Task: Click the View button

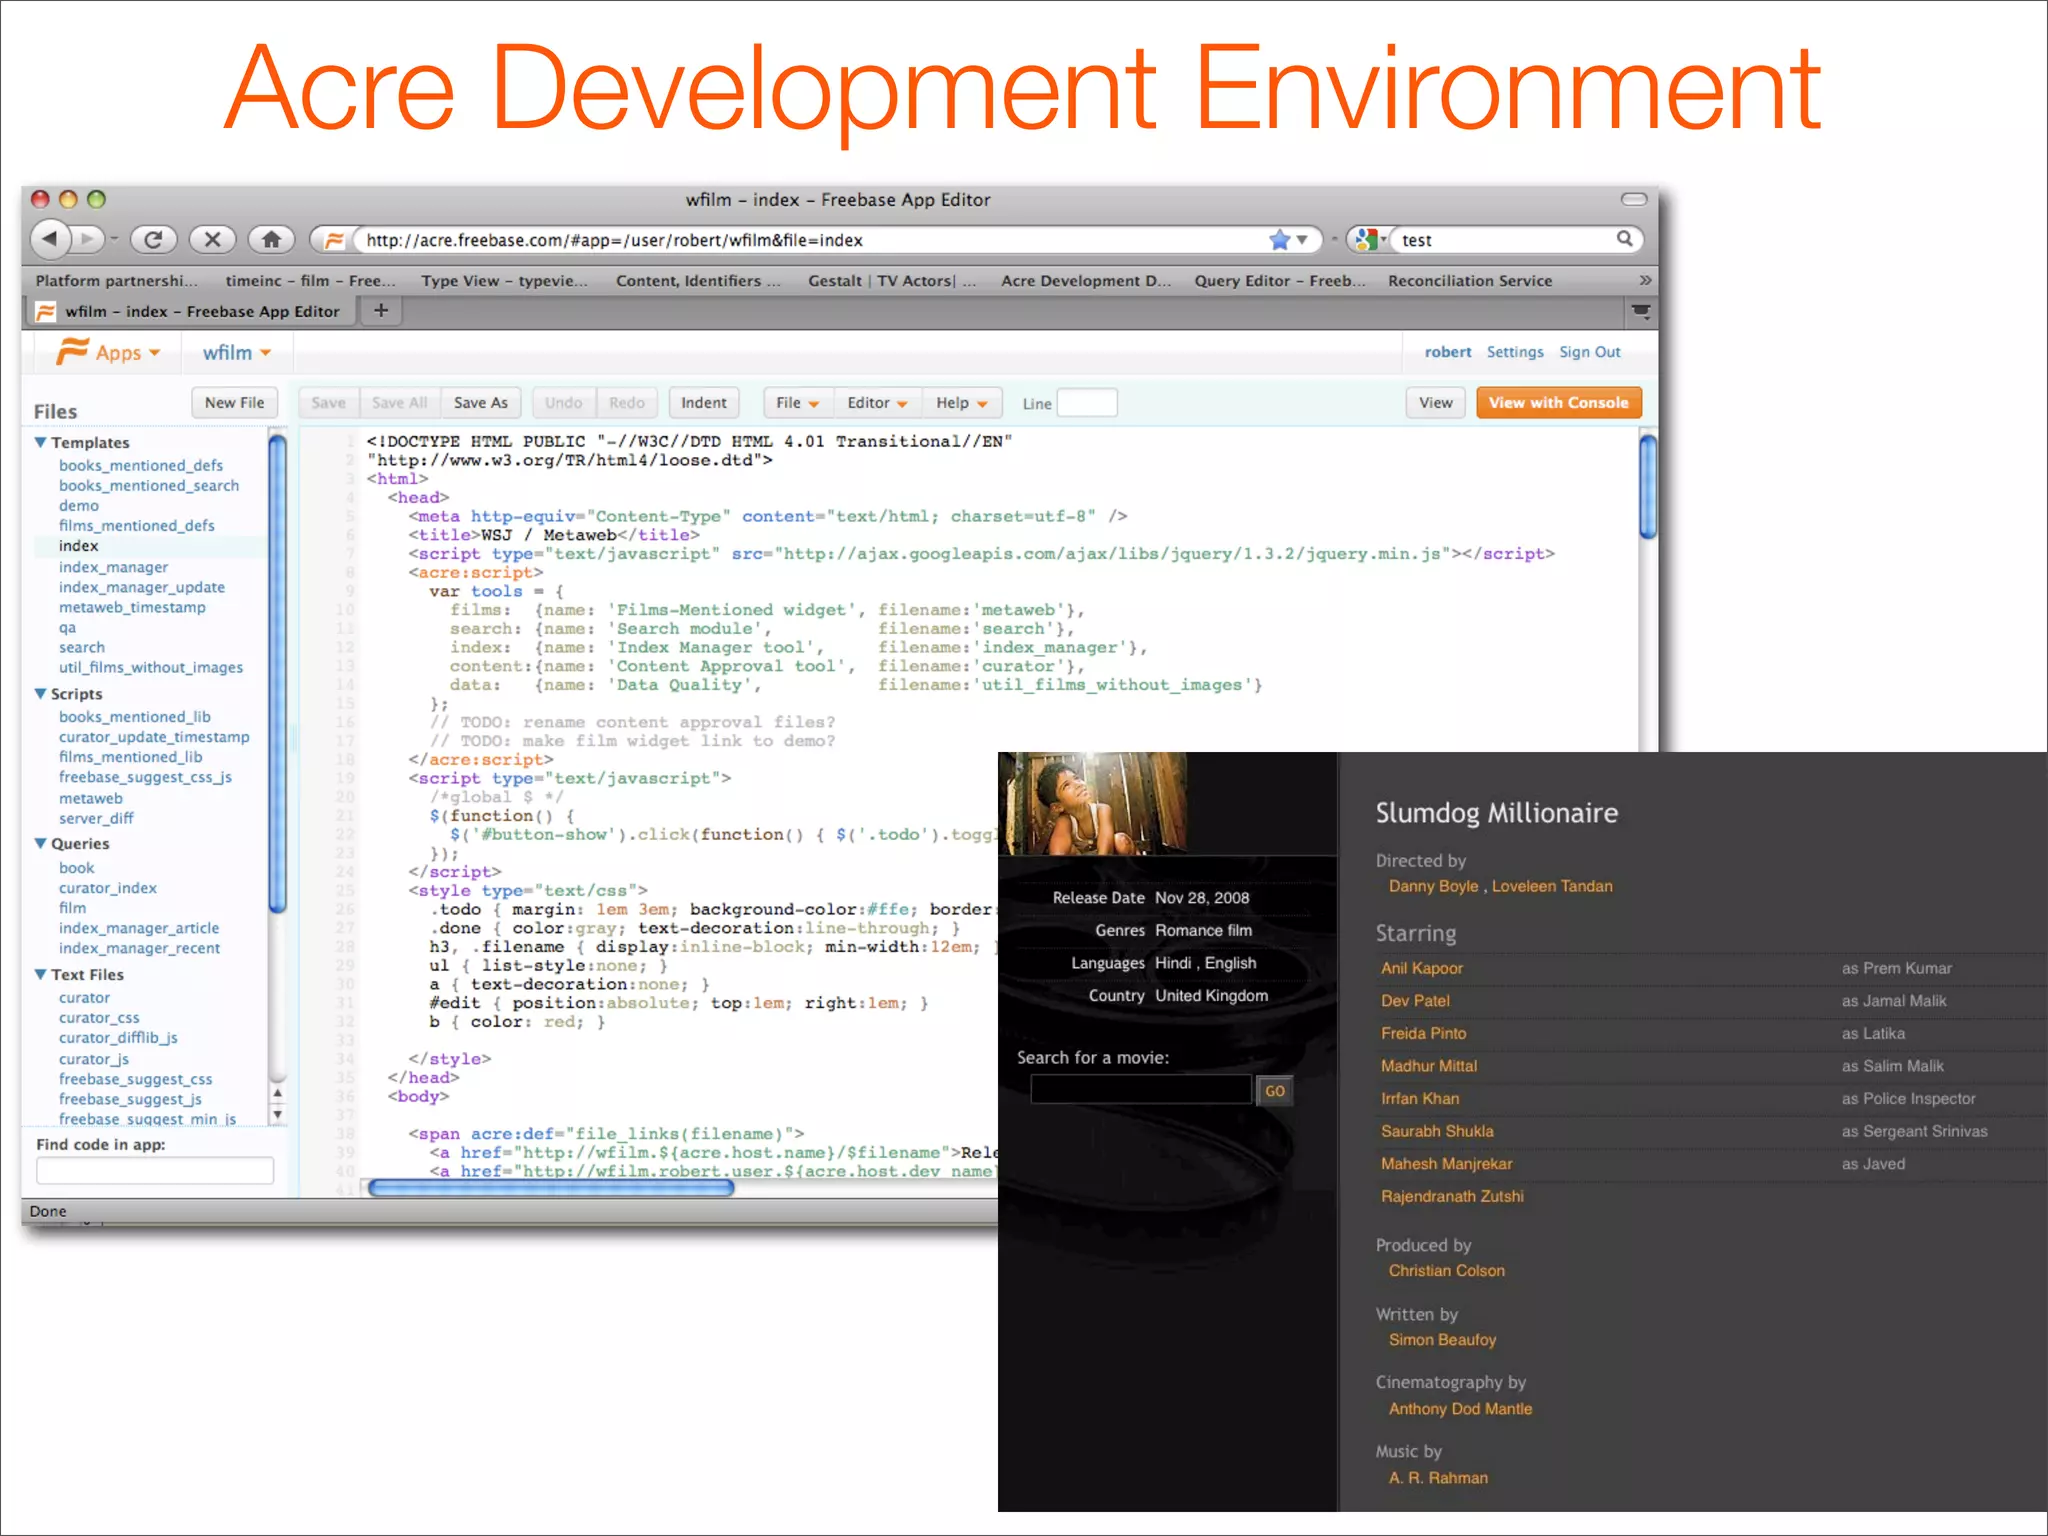Action: click(1435, 403)
